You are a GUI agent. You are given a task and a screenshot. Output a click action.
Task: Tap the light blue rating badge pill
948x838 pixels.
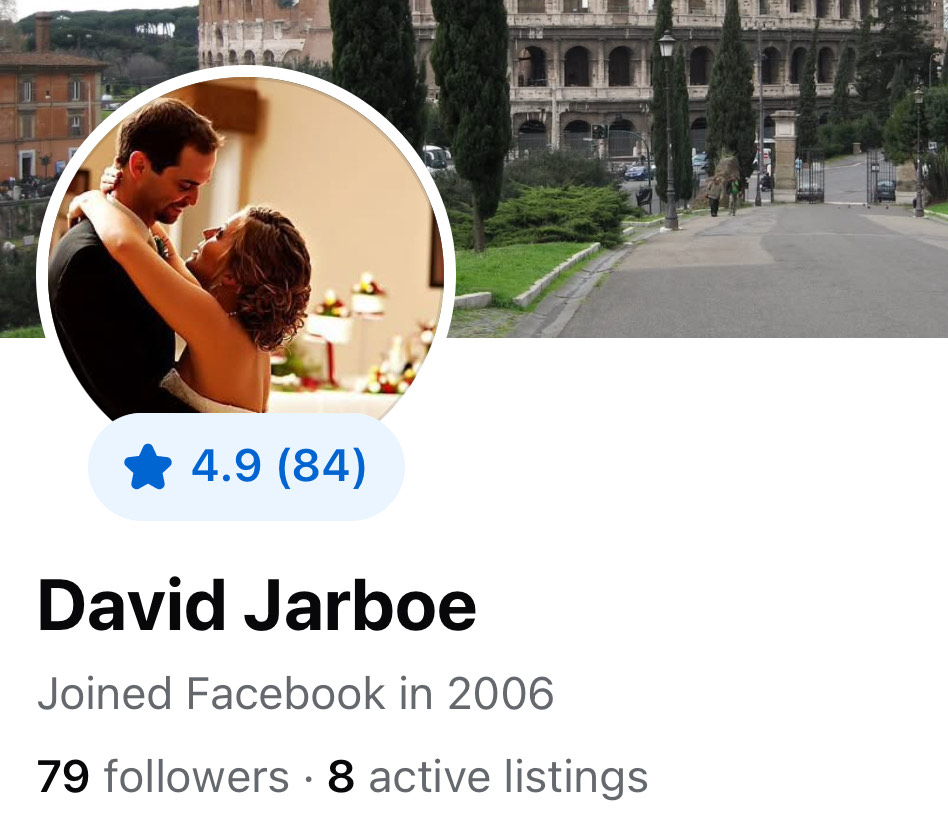[x=246, y=467]
